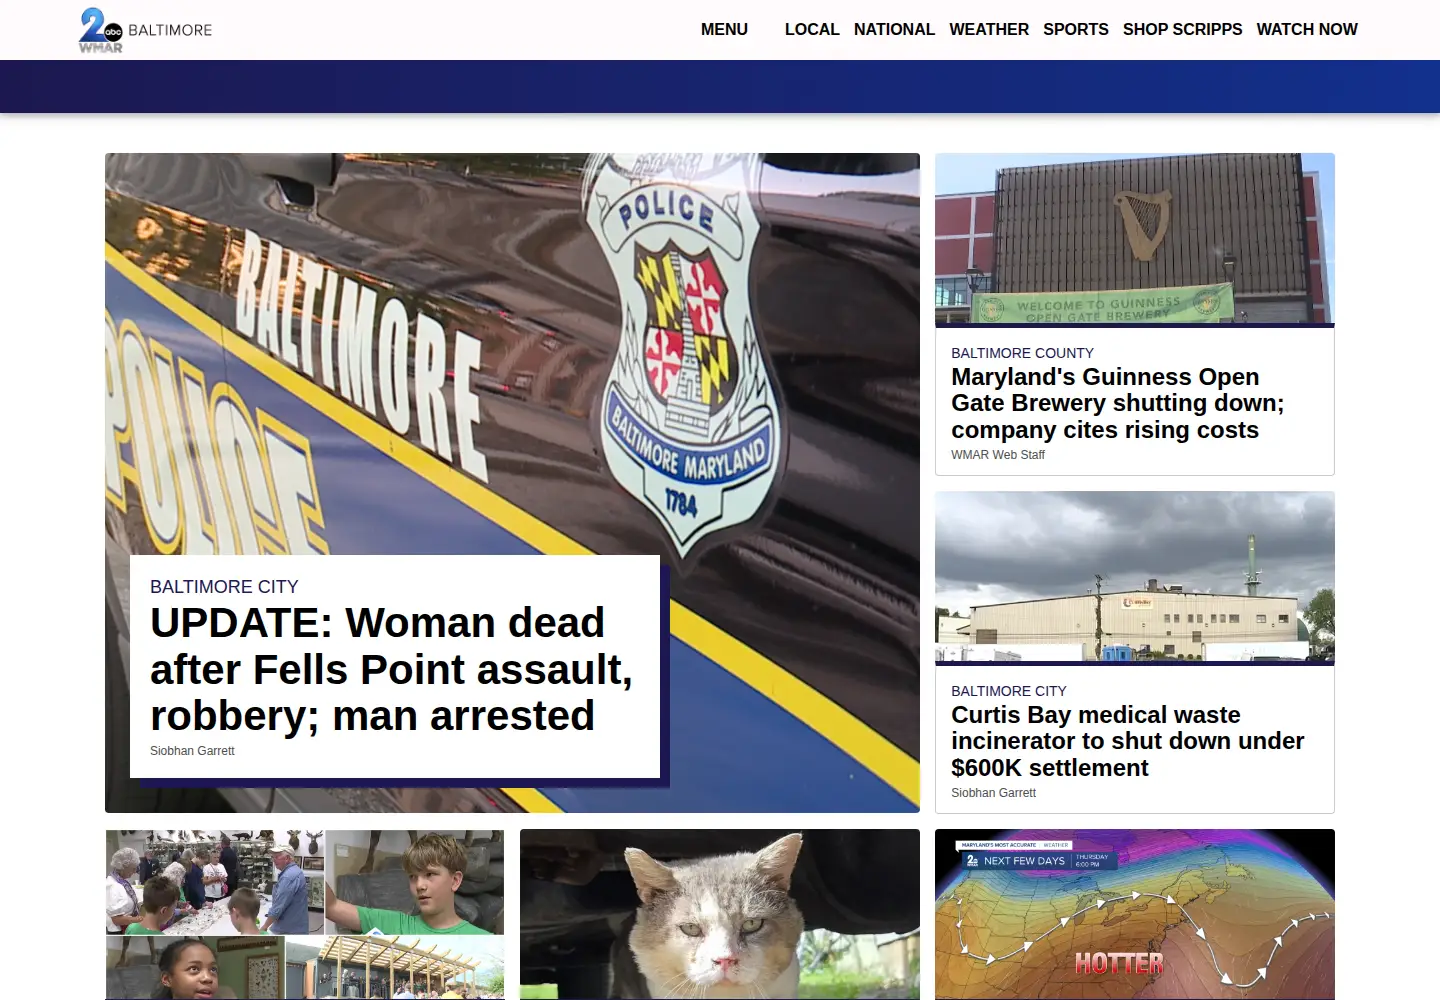Viewport: 1440px width, 1000px height.
Task: Read the Guinness Open Gate Brewery shutting down headline
Action: [1118, 403]
